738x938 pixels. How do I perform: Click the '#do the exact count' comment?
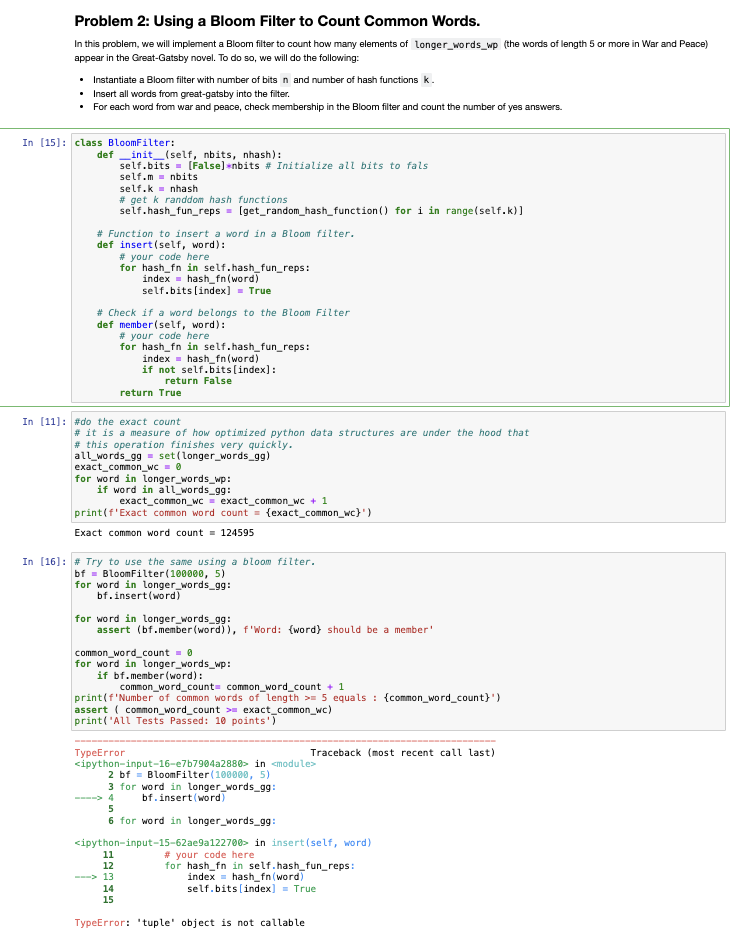point(127,422)
